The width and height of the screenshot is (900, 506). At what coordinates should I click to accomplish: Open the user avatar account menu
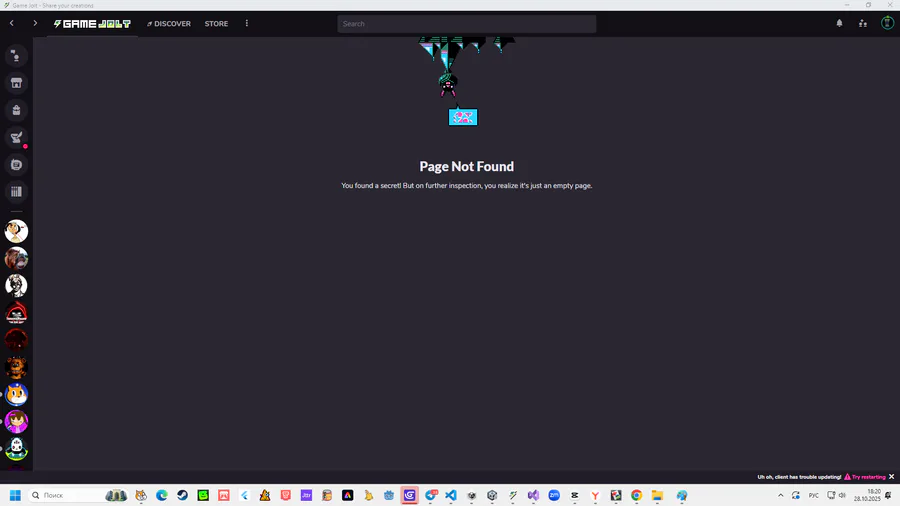tap(887, 23)
